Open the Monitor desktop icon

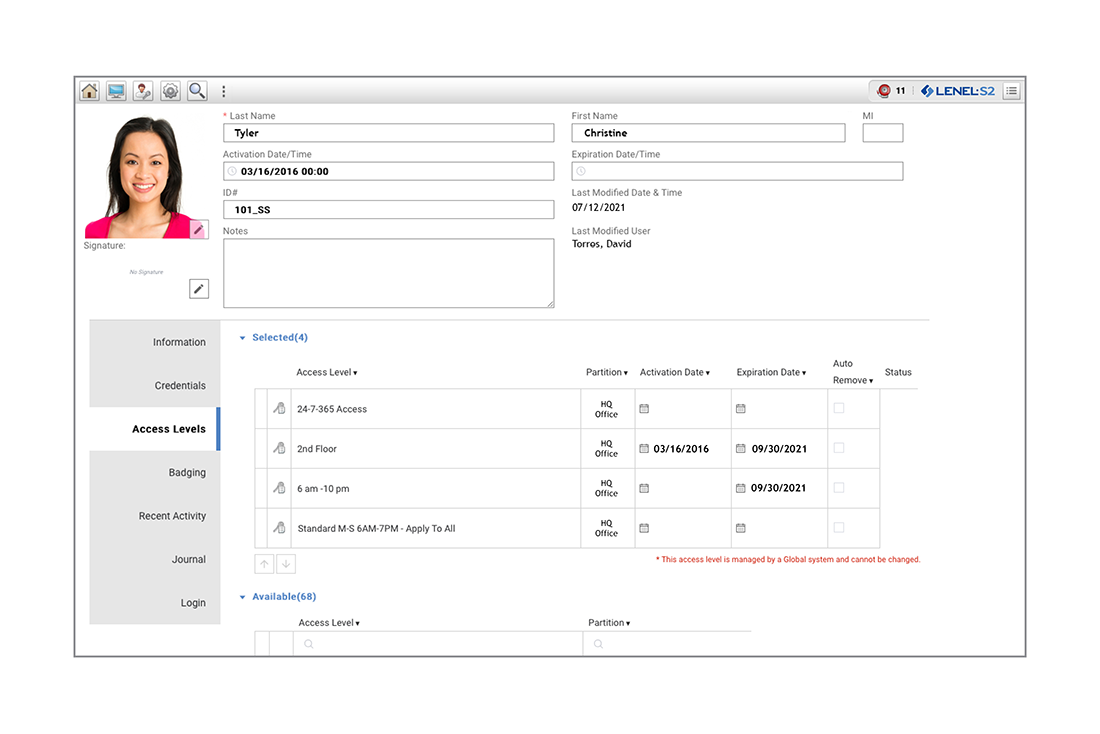(116, 91)
